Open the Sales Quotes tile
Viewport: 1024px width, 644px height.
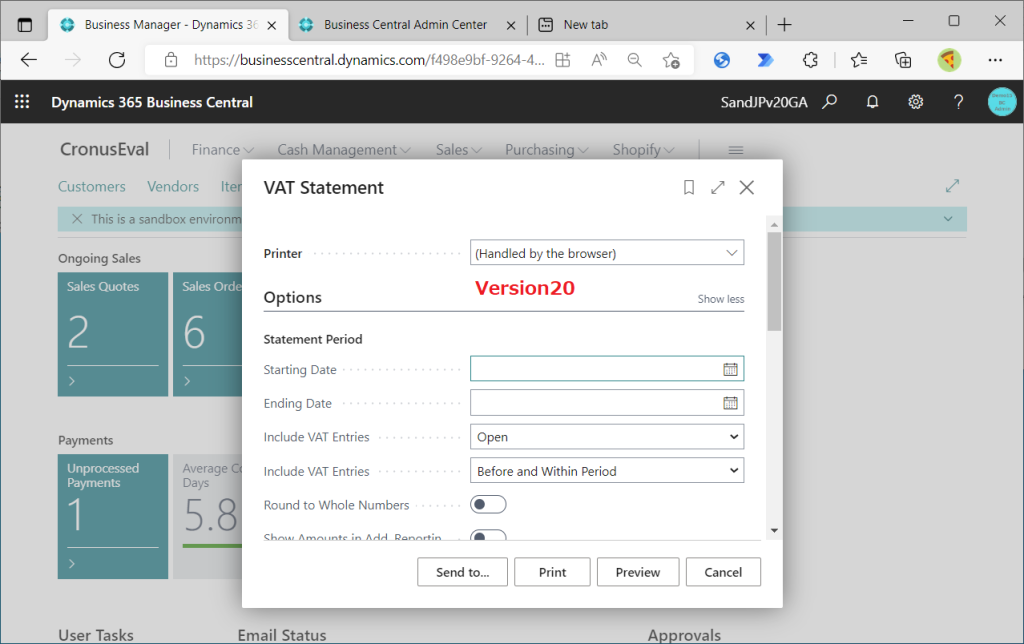tap(113, 334)
